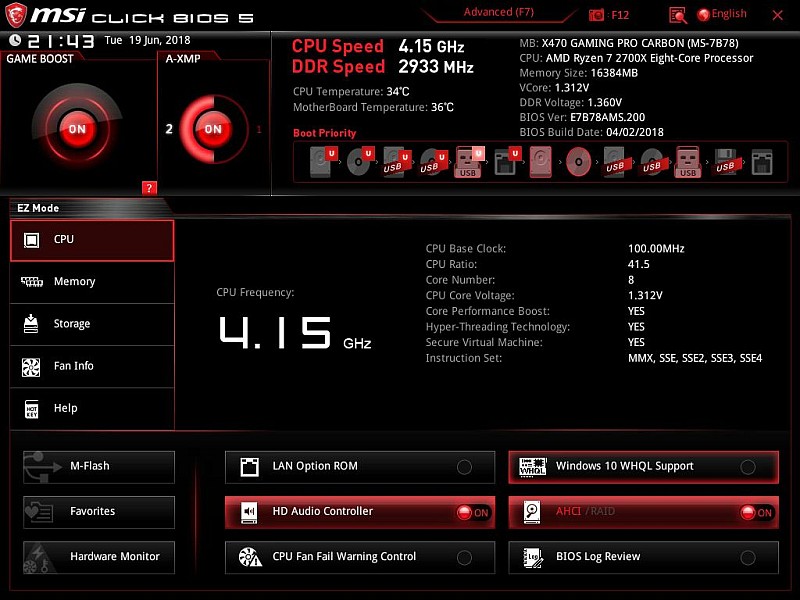This screenshot has height=600, width=800.
Task: Click the system time 21:43
Action: 61,41
